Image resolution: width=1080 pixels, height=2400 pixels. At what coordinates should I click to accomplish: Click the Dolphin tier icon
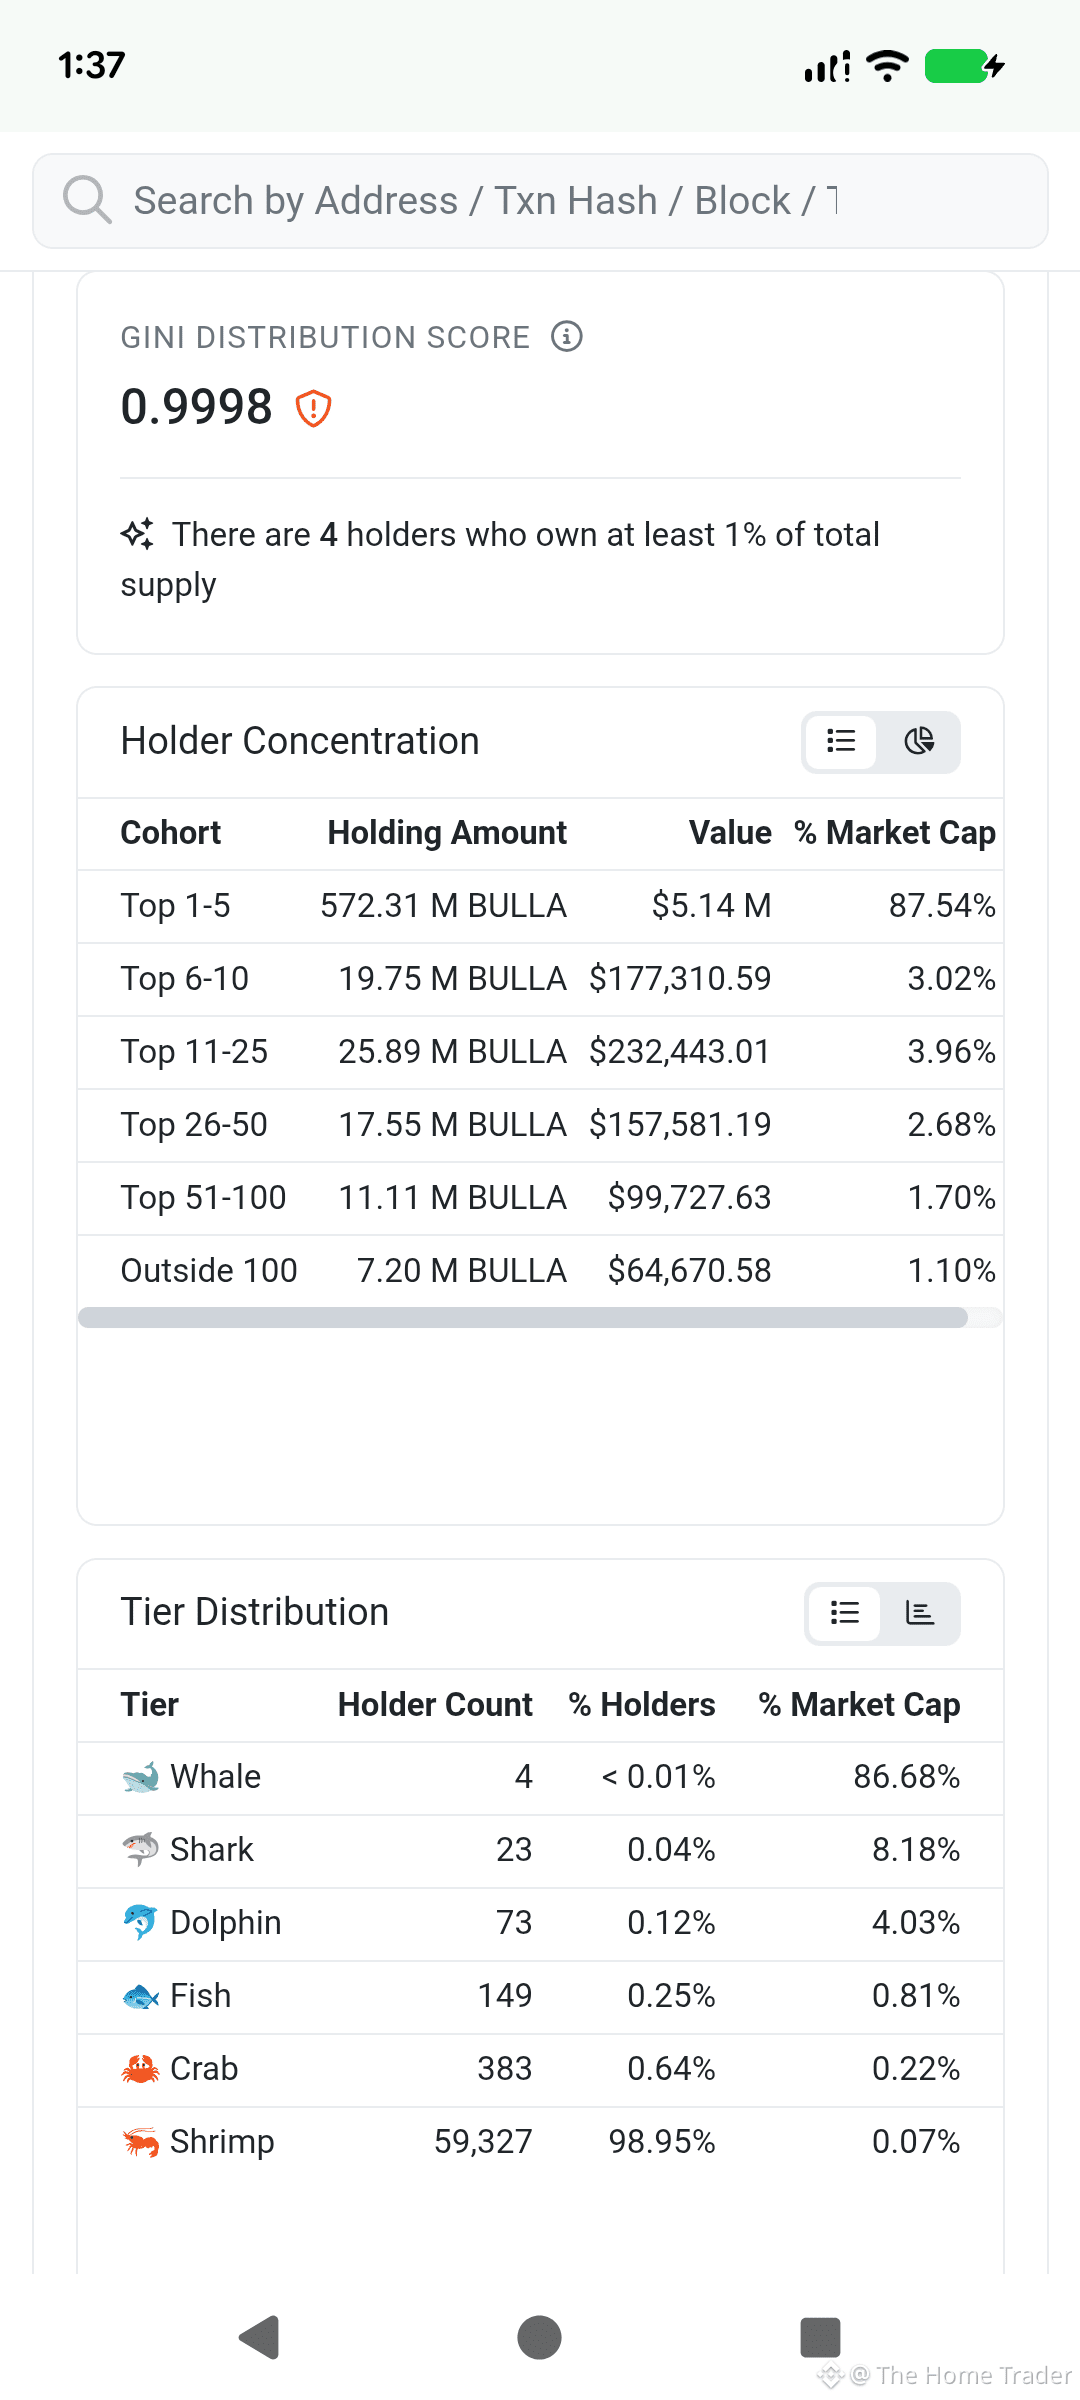click(x=140, y=1923)
